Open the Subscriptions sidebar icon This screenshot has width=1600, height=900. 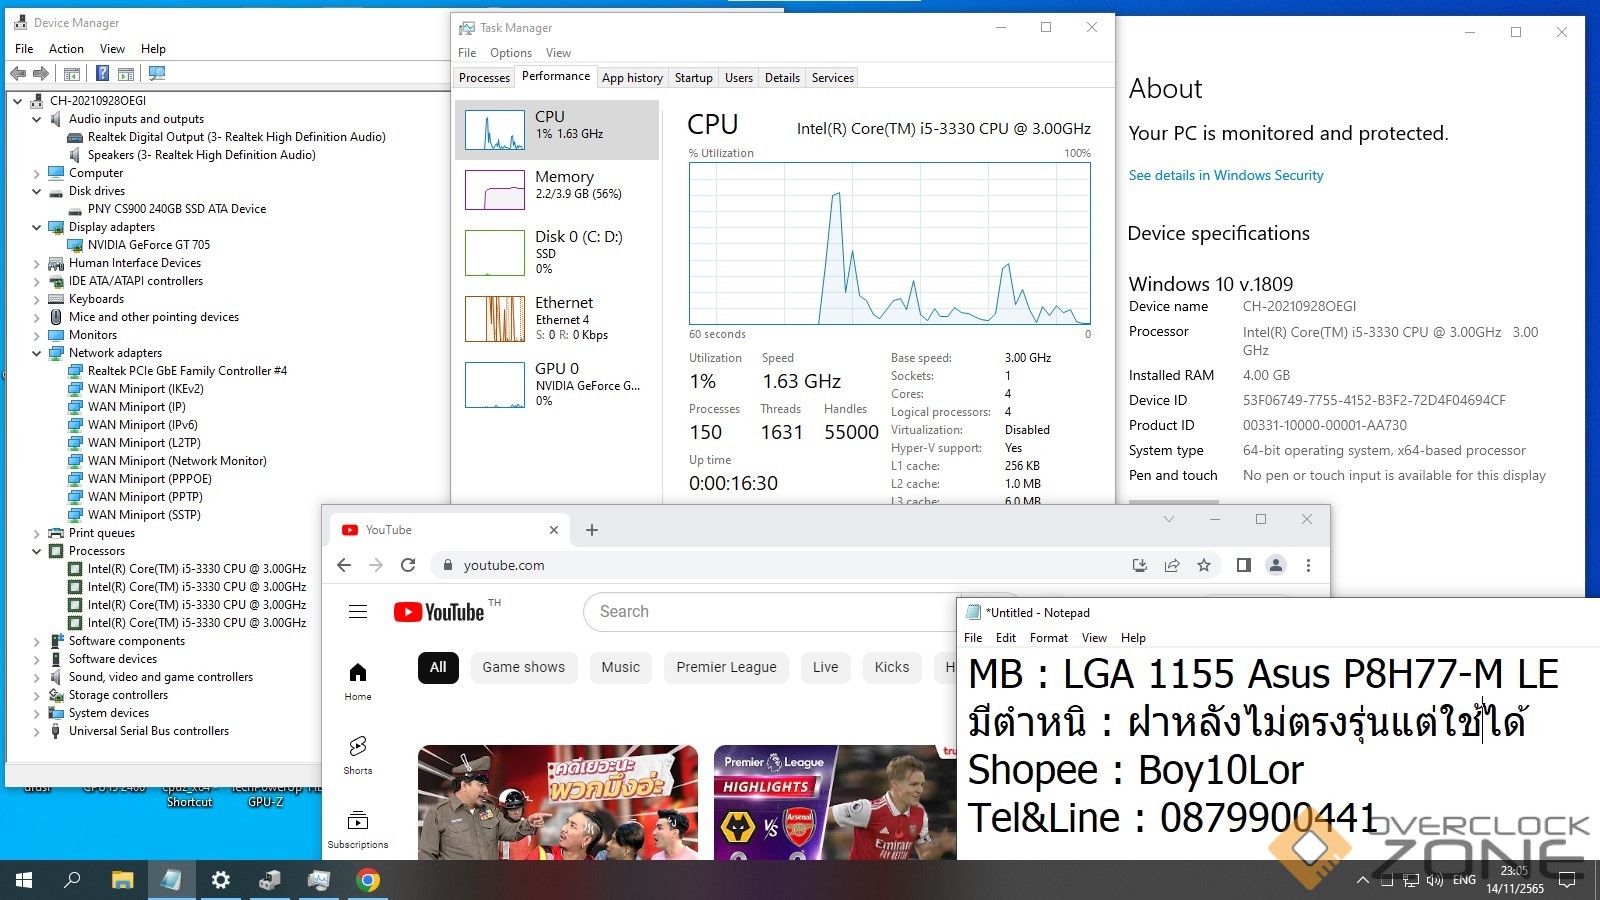pyautogui.click(x=358, y=828)
